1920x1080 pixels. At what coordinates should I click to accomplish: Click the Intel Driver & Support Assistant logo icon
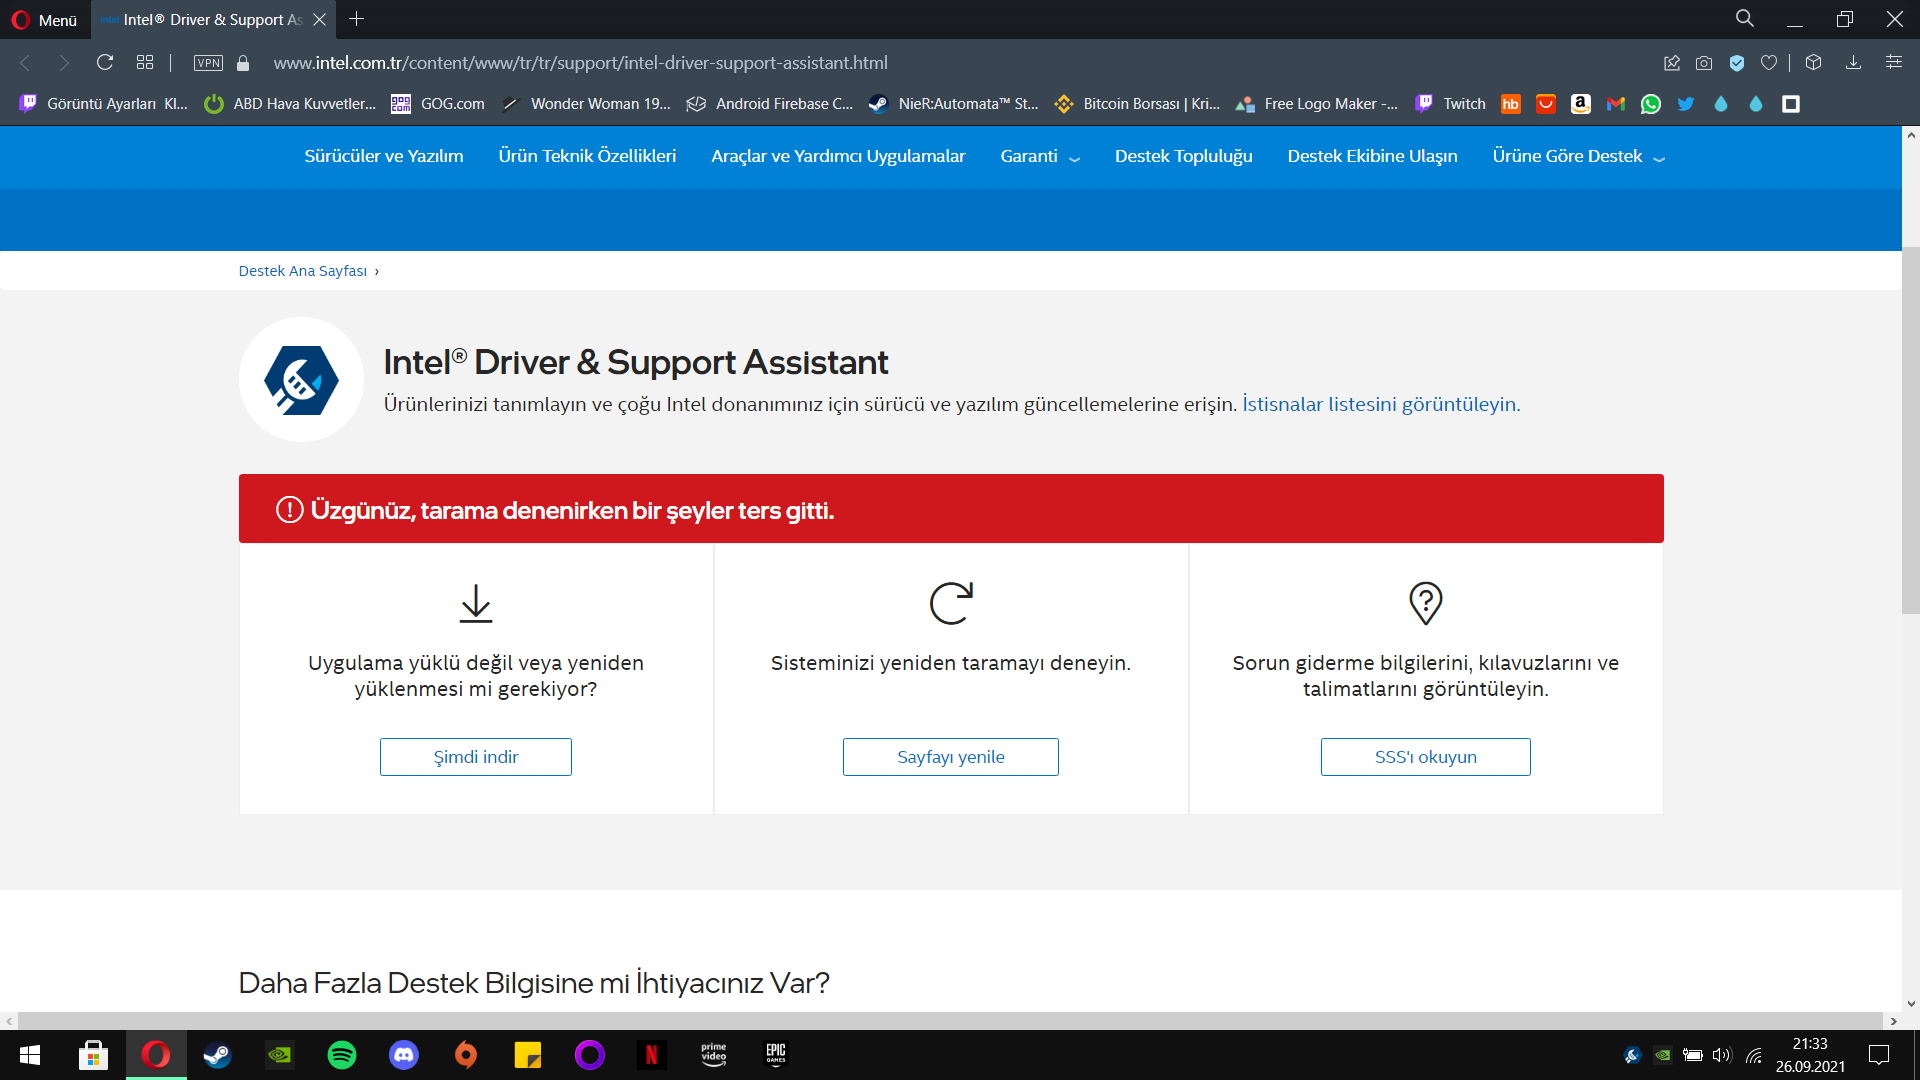pyautogui.click(x=301, y=380)
